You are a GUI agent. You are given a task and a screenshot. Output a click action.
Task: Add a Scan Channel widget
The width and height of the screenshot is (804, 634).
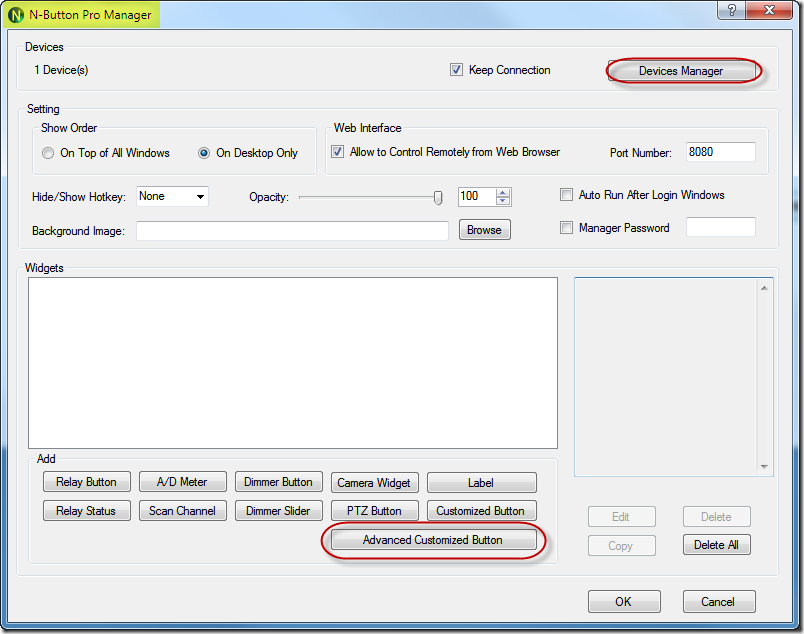[x=182, y=511]
